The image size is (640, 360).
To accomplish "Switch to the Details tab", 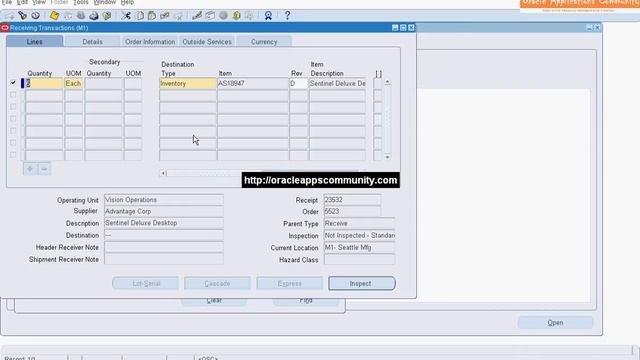I will 93,42.
